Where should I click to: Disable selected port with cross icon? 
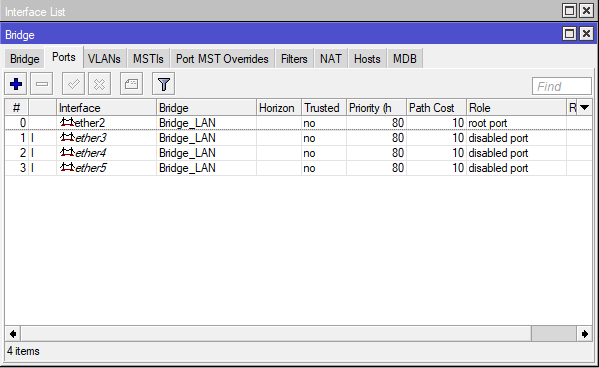(99, 84)
